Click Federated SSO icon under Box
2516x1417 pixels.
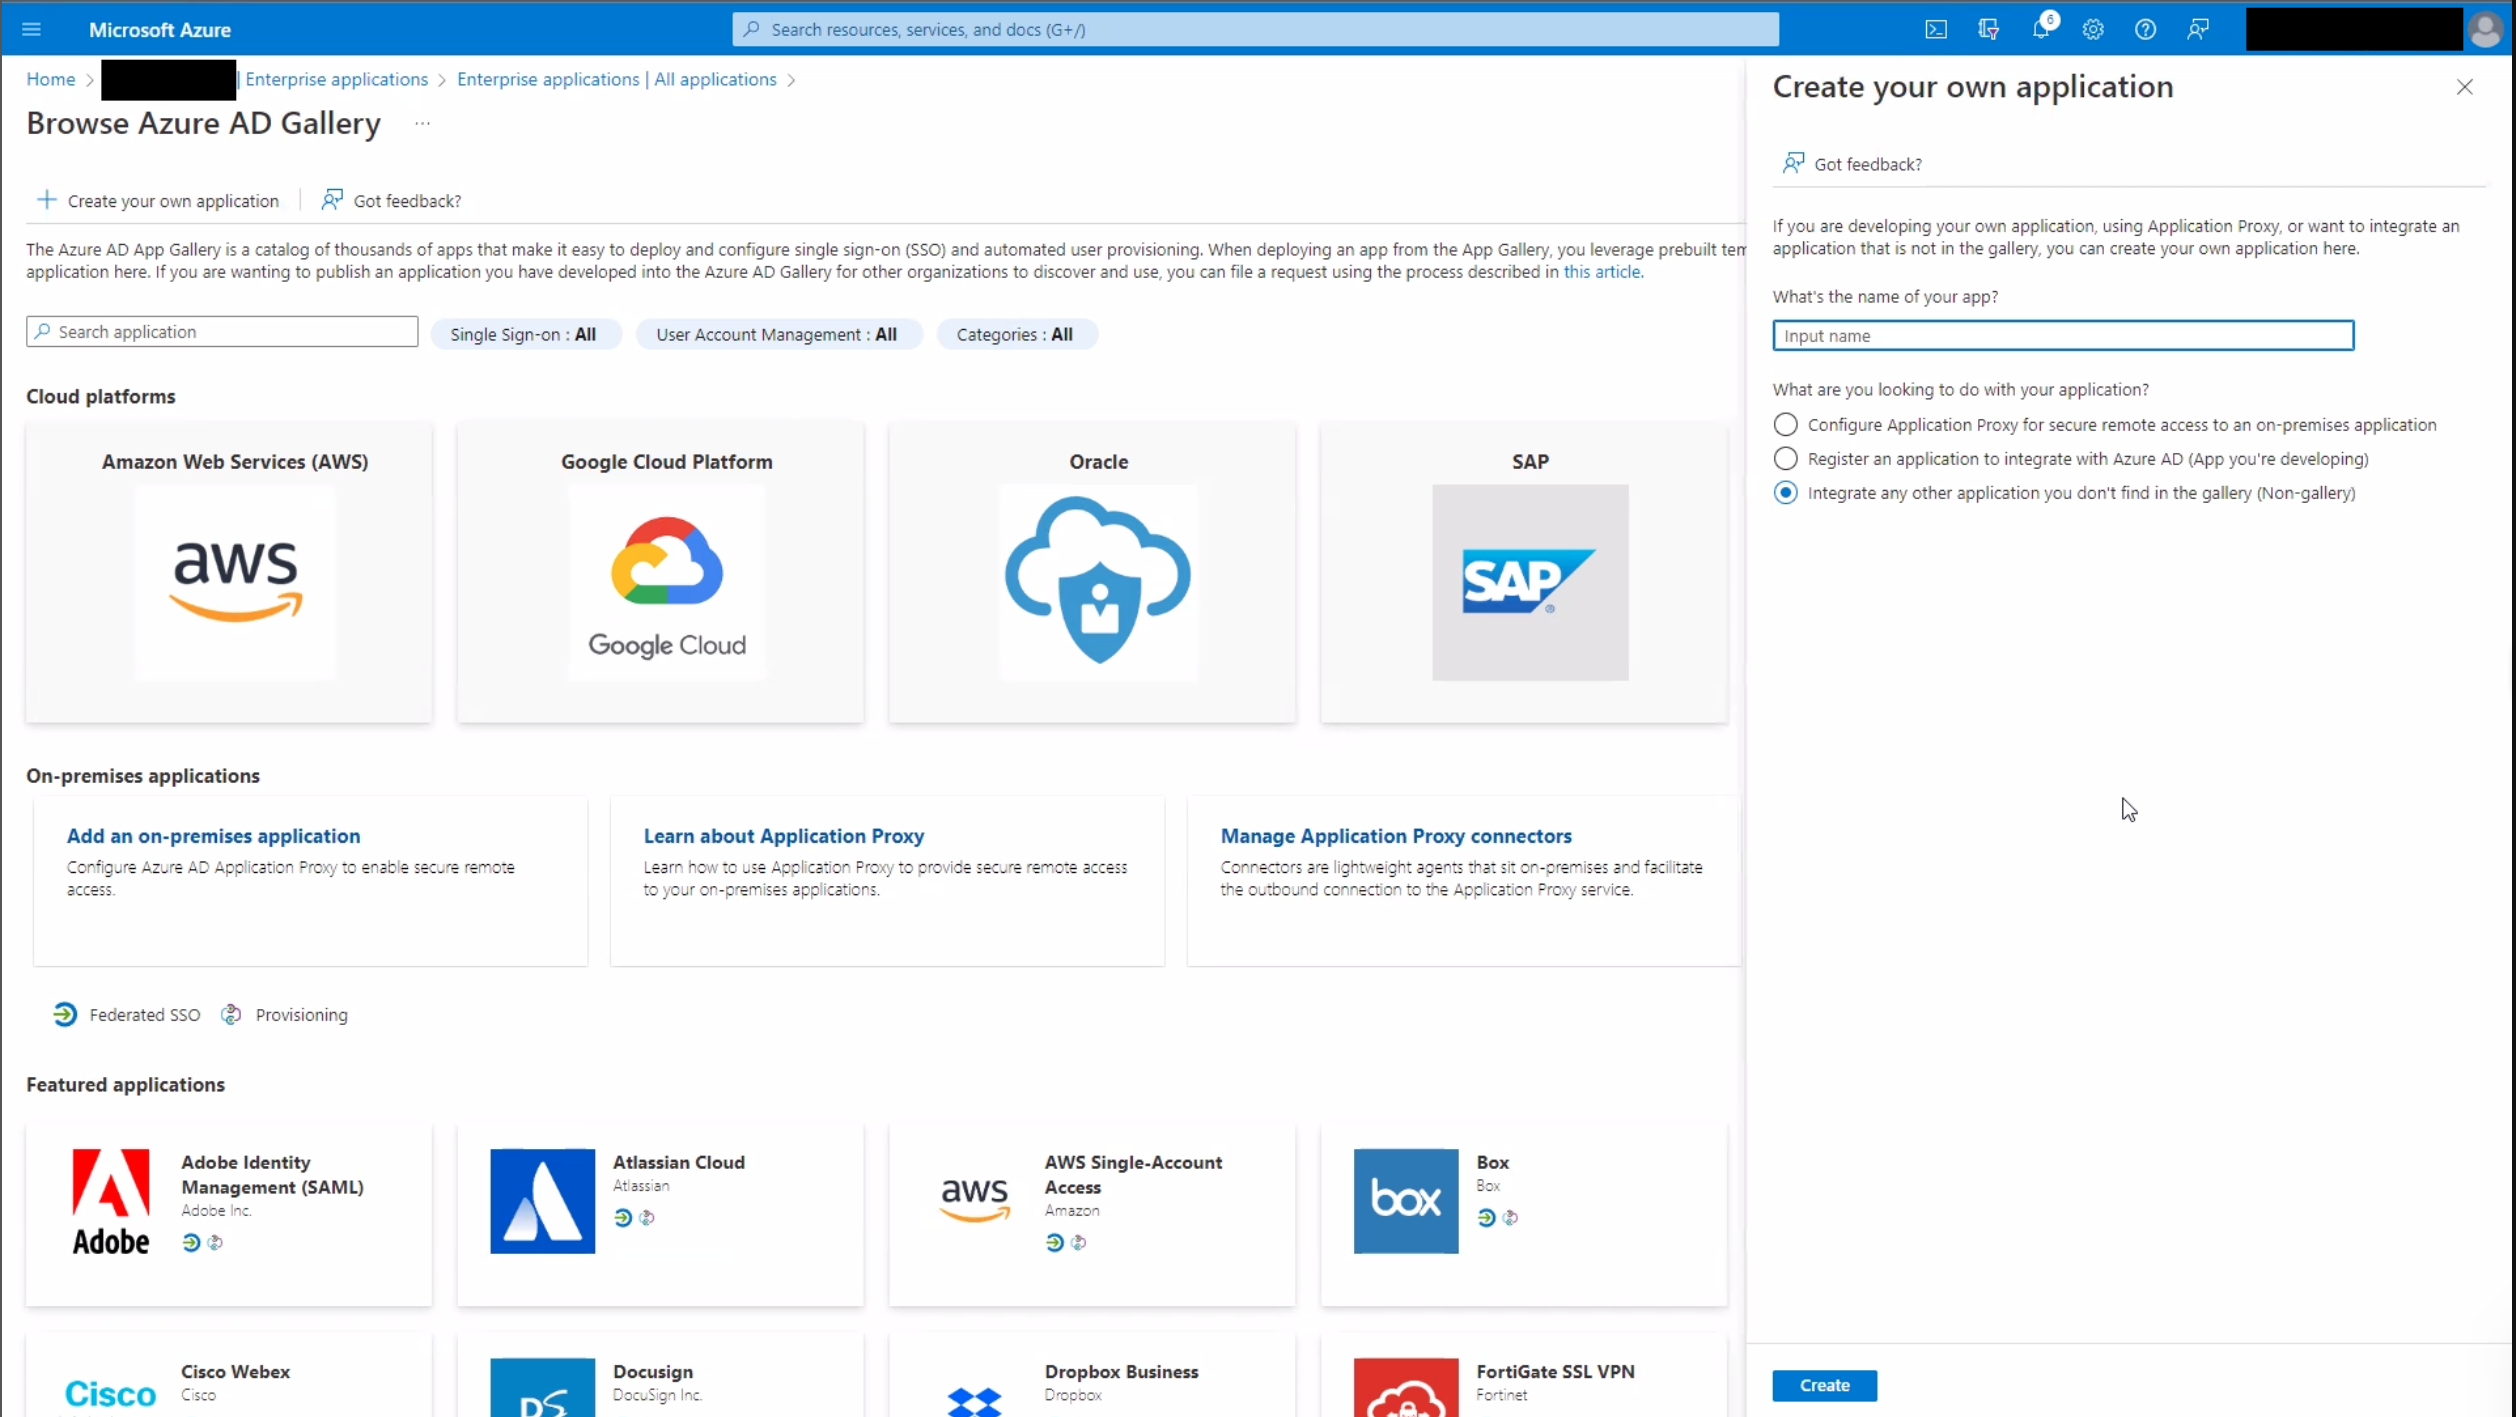point(1486,1217)
